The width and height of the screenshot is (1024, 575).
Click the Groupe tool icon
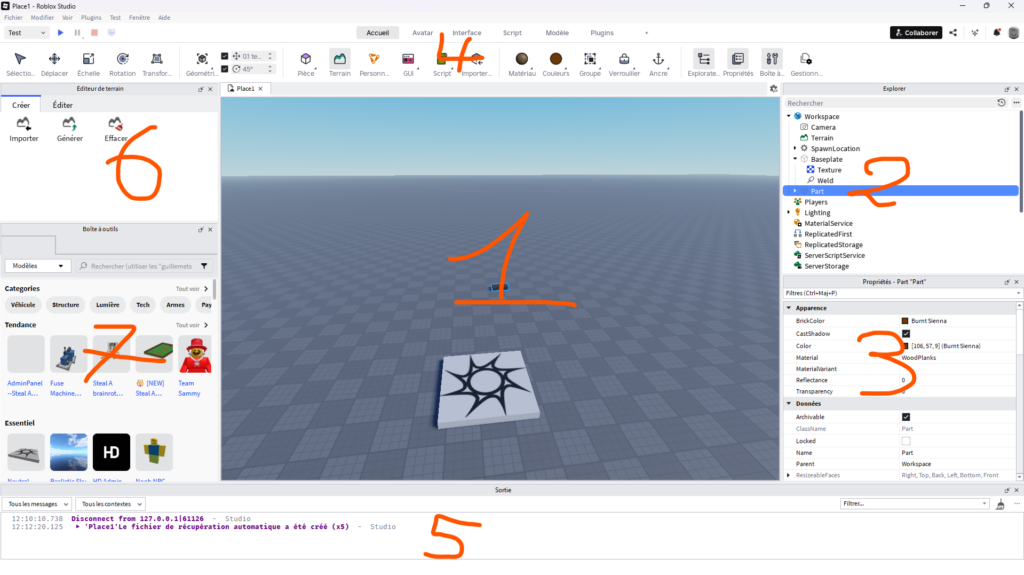(x=590, y=59)
